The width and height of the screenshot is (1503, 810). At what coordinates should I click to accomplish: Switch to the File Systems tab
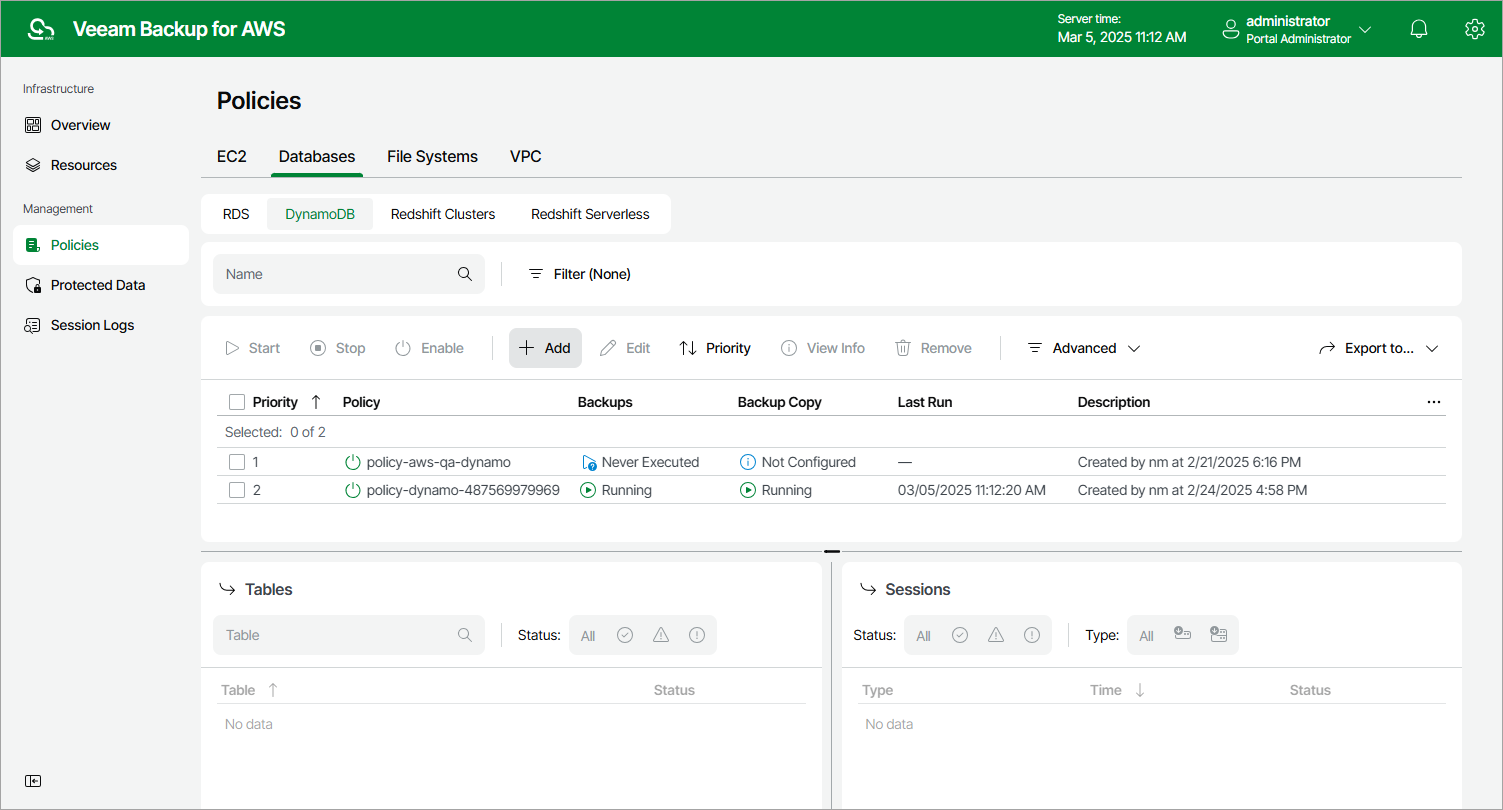pos(432,156)
